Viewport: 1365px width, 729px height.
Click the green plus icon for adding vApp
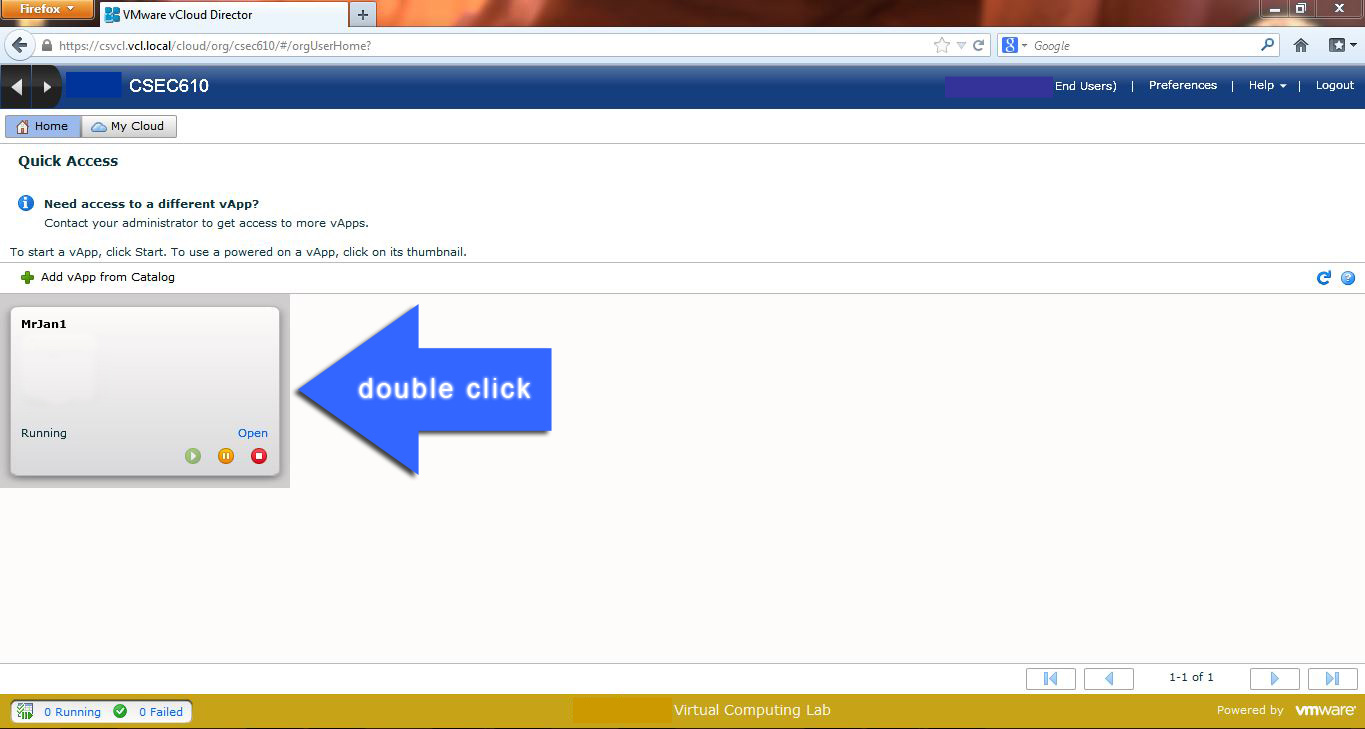pyautogui.click(x=27, y=277)
